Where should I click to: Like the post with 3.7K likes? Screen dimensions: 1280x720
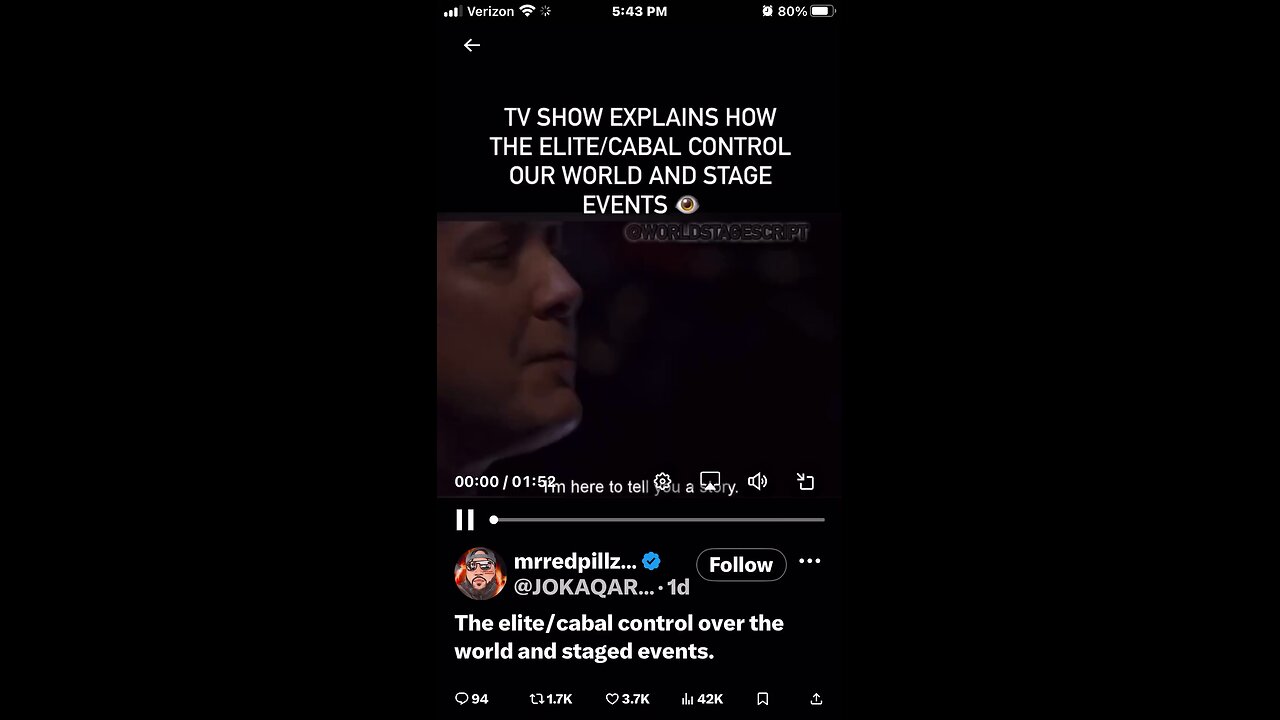click(628, 699)
